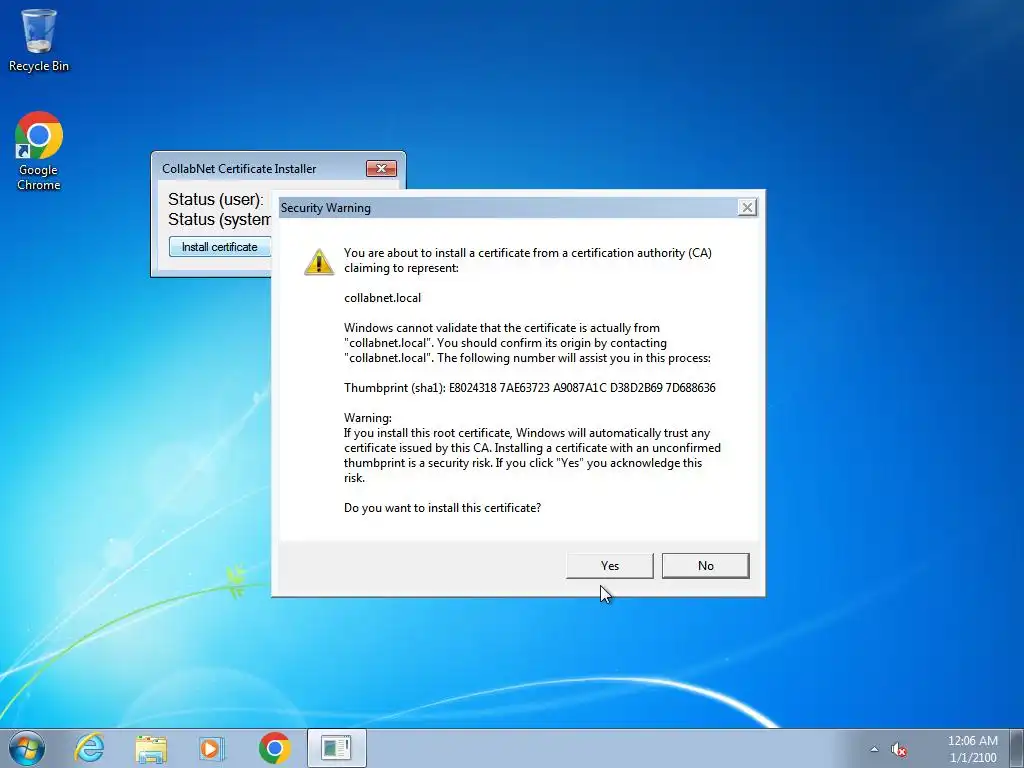Click the sha1 thumbprint text line
This screenshot has width=1024, height=768.
[x=530, y=388]
